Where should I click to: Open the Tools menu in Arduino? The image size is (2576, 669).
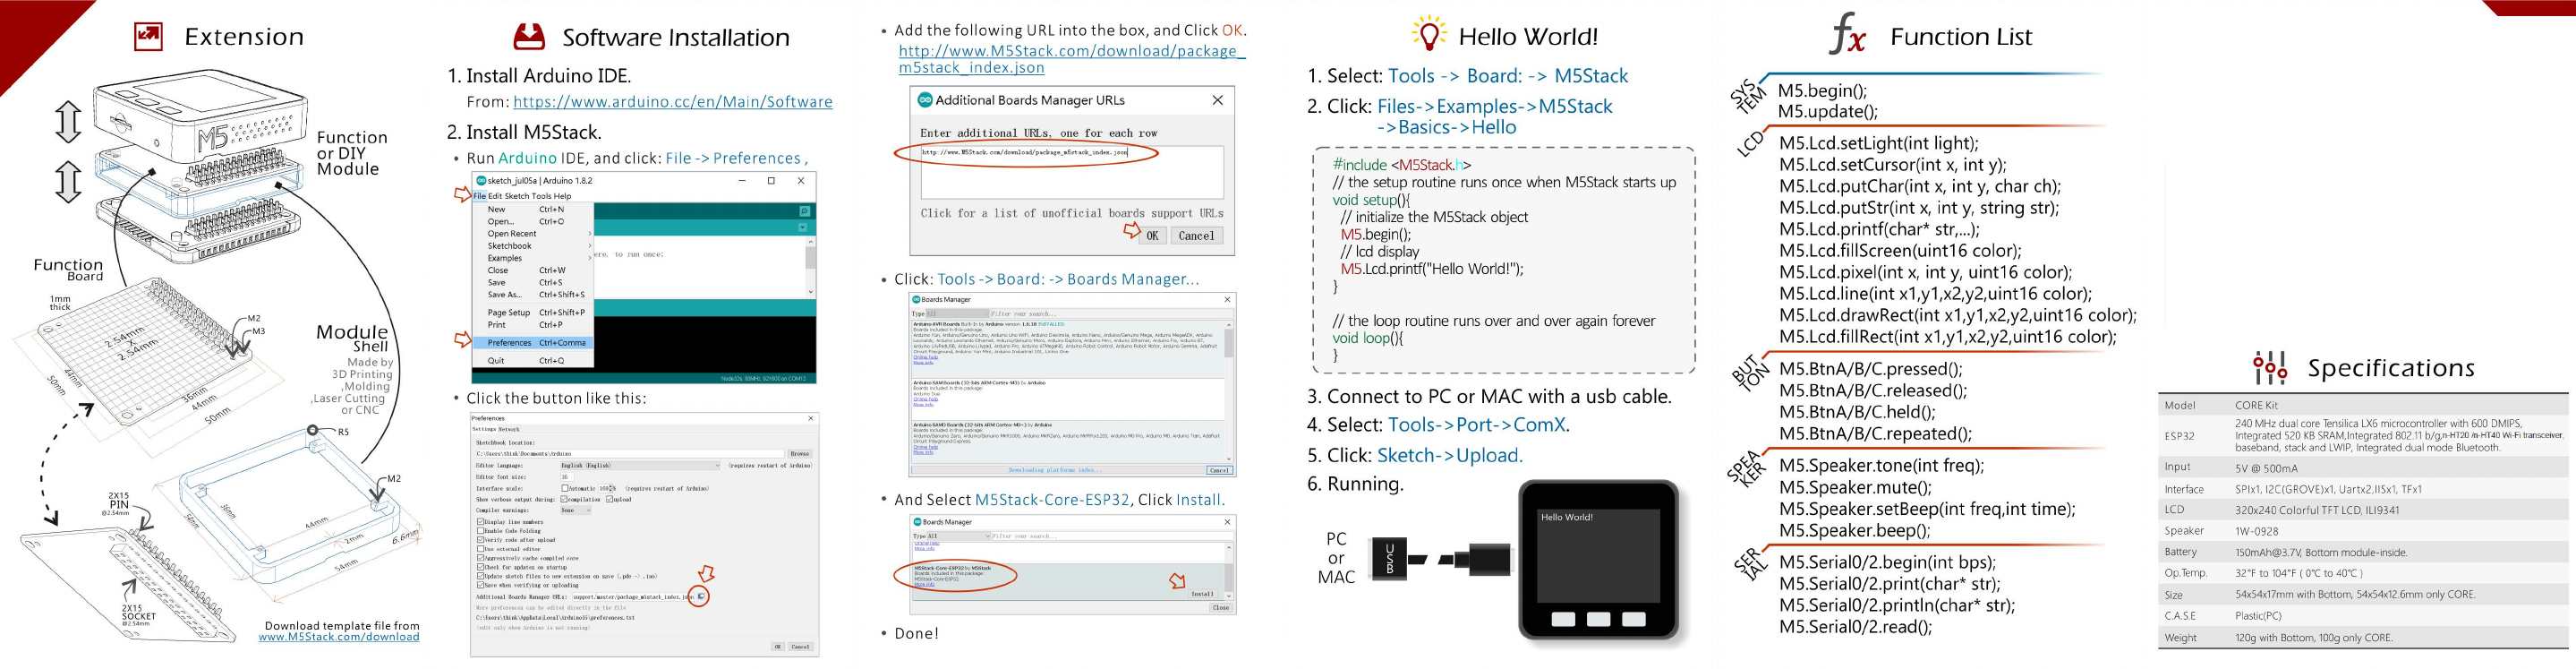point(541,196)
